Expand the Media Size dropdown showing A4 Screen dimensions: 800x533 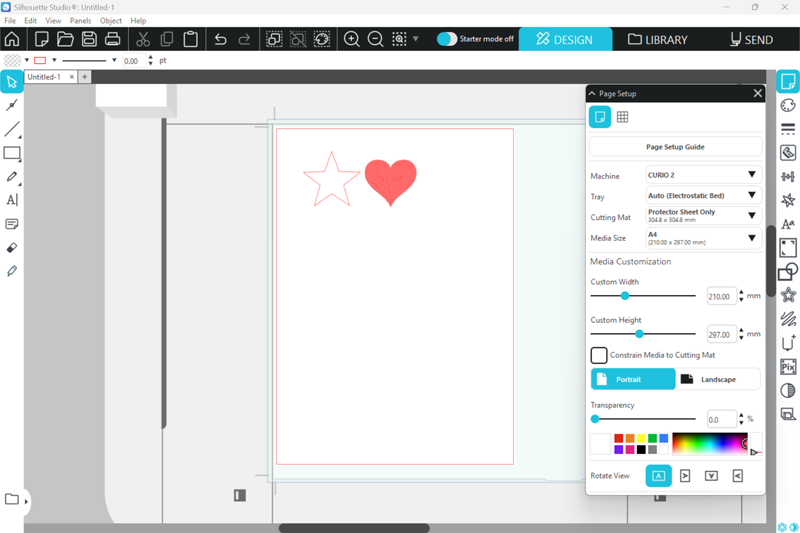point(704,238)
